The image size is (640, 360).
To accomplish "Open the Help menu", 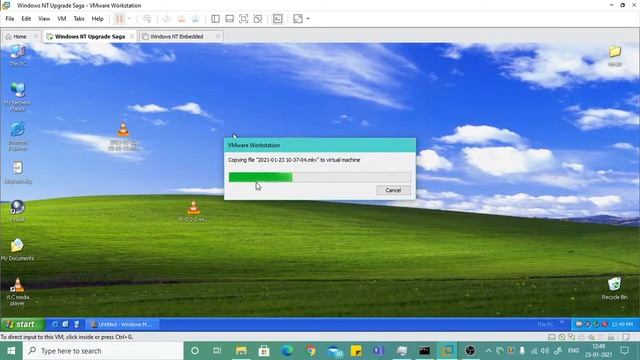I will coord(98,19).
